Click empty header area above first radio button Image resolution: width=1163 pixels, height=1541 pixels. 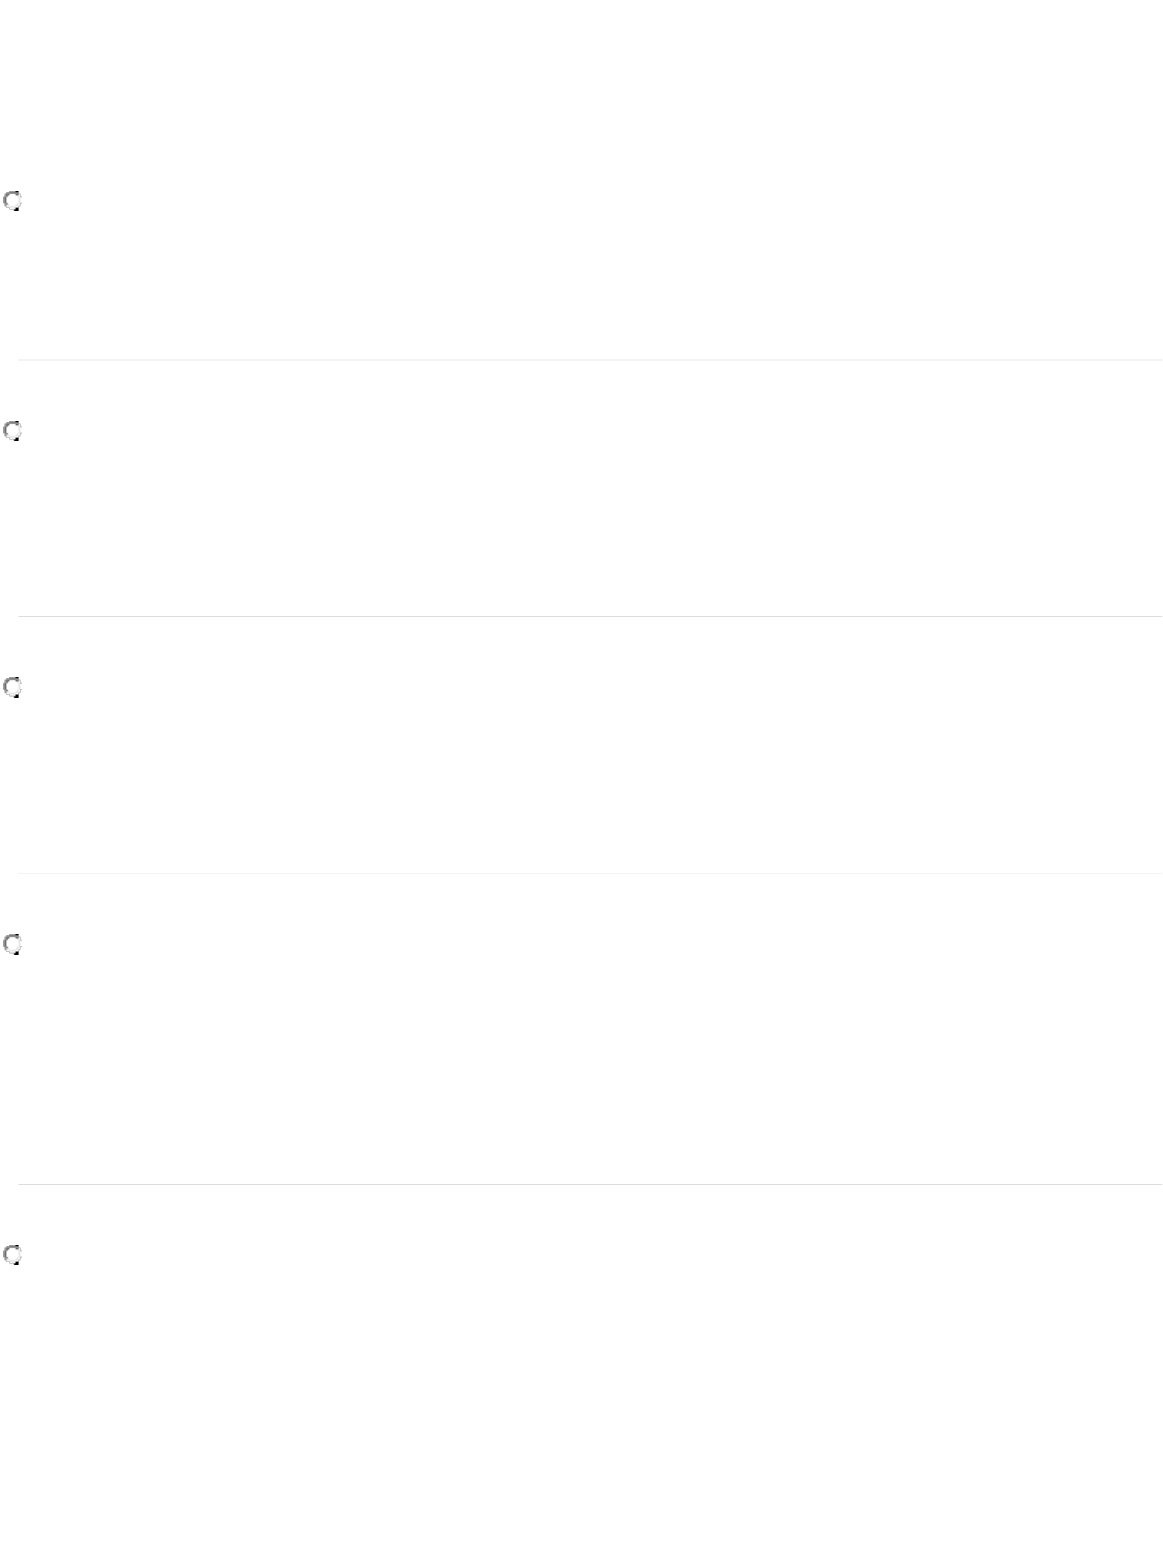581,90
